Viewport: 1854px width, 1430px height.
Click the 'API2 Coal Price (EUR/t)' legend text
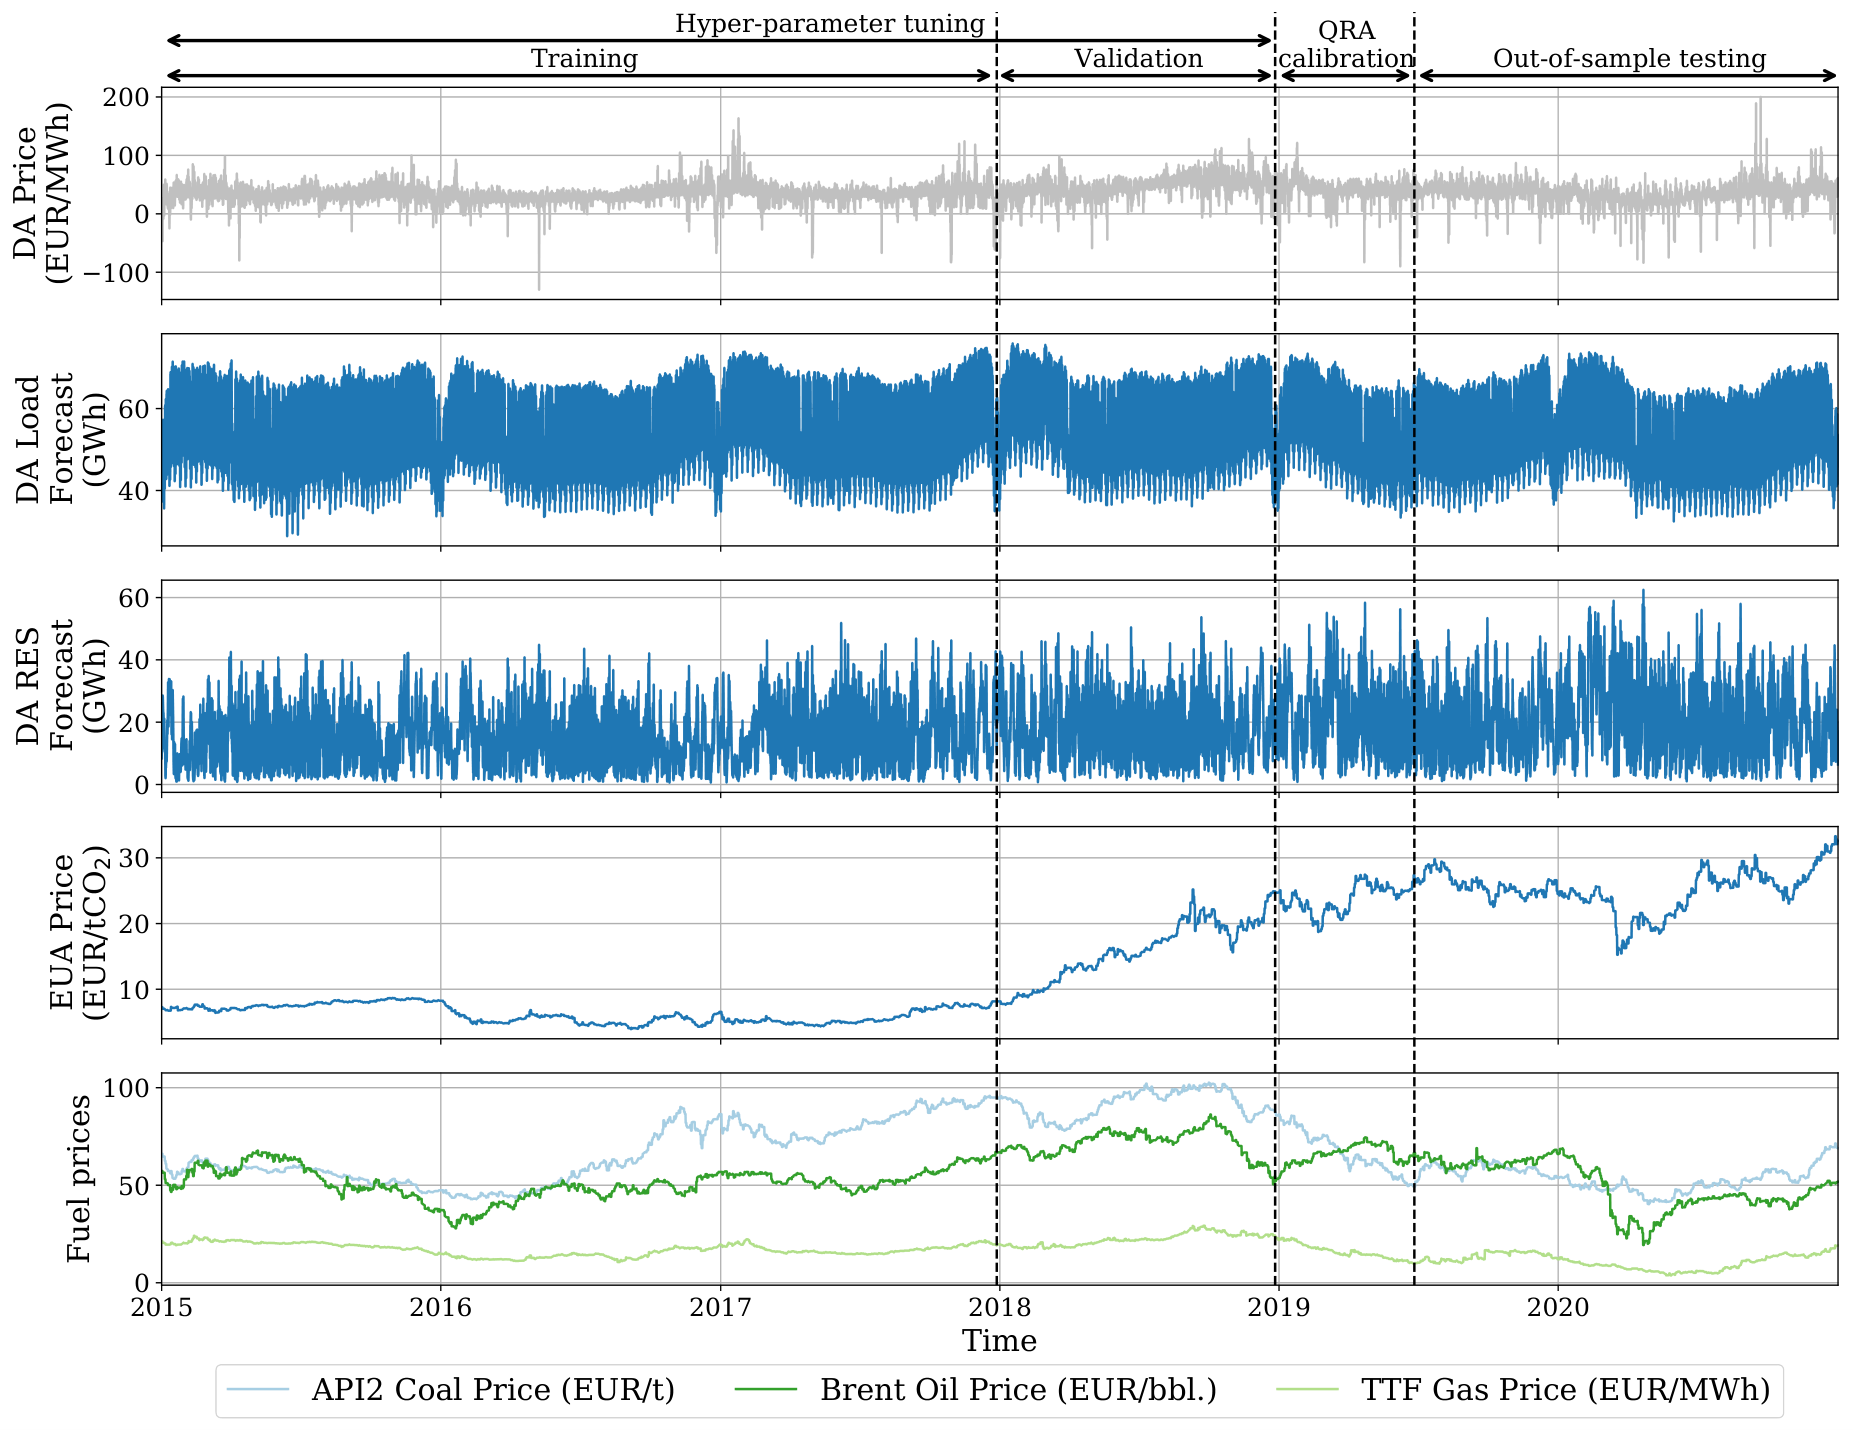[493, 1390]
